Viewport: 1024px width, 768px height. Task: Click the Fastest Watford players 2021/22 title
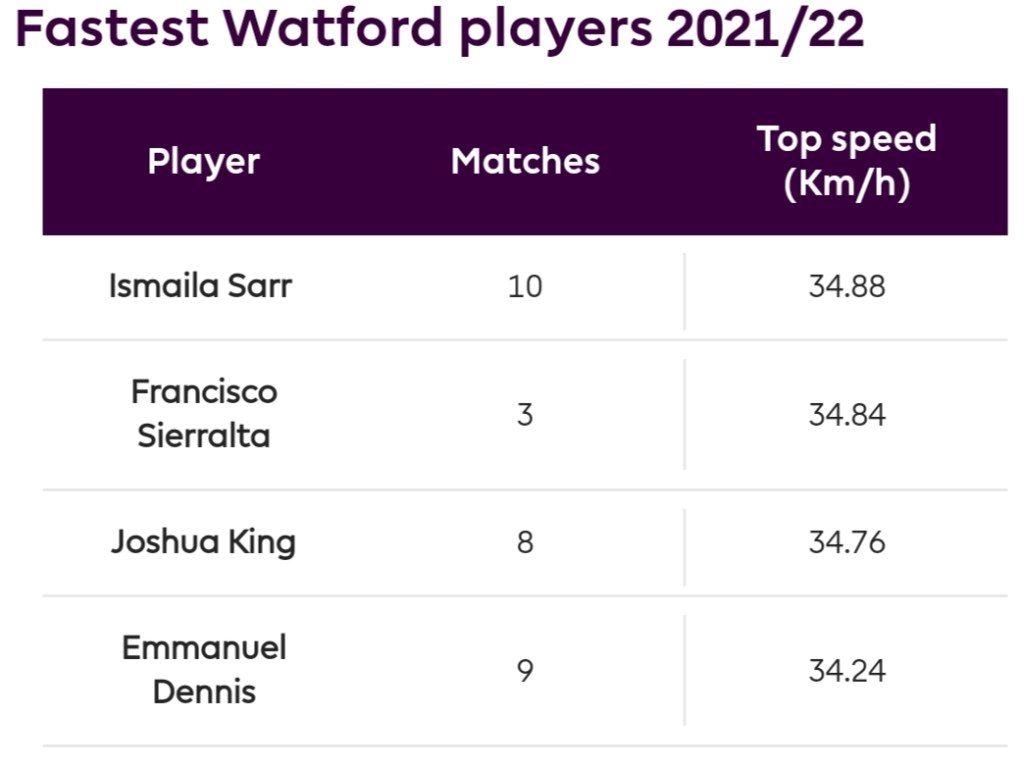(440, 30)
